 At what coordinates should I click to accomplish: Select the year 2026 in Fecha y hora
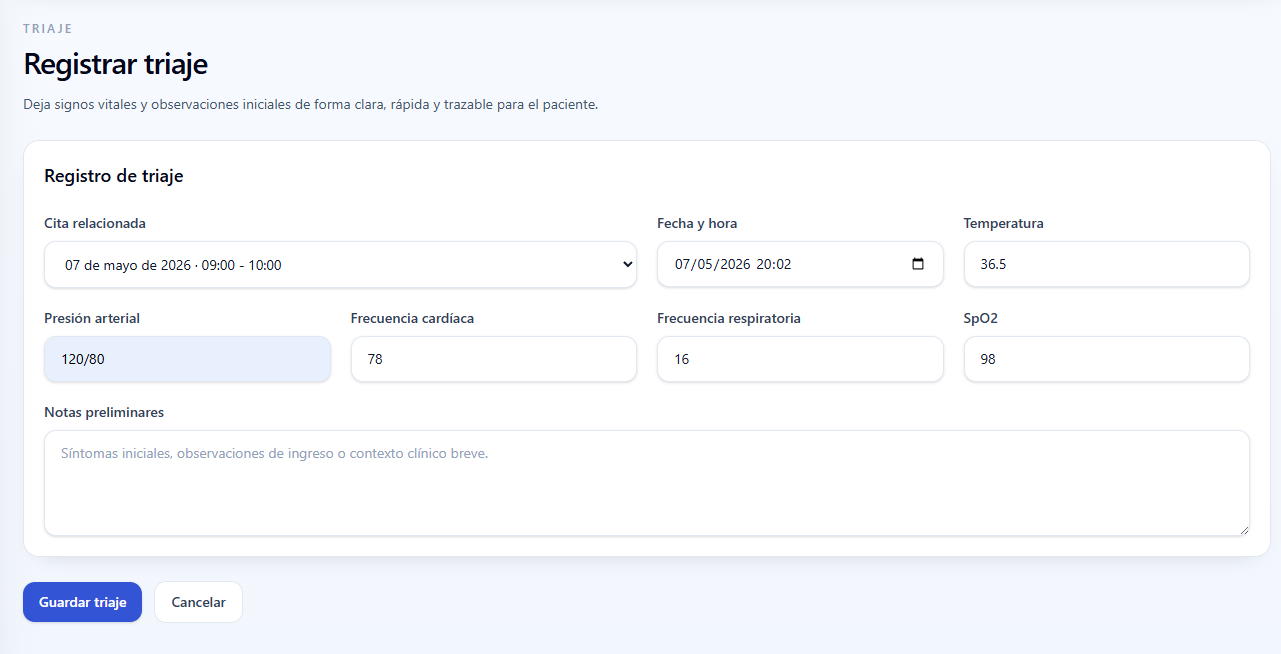pos(736,265)
